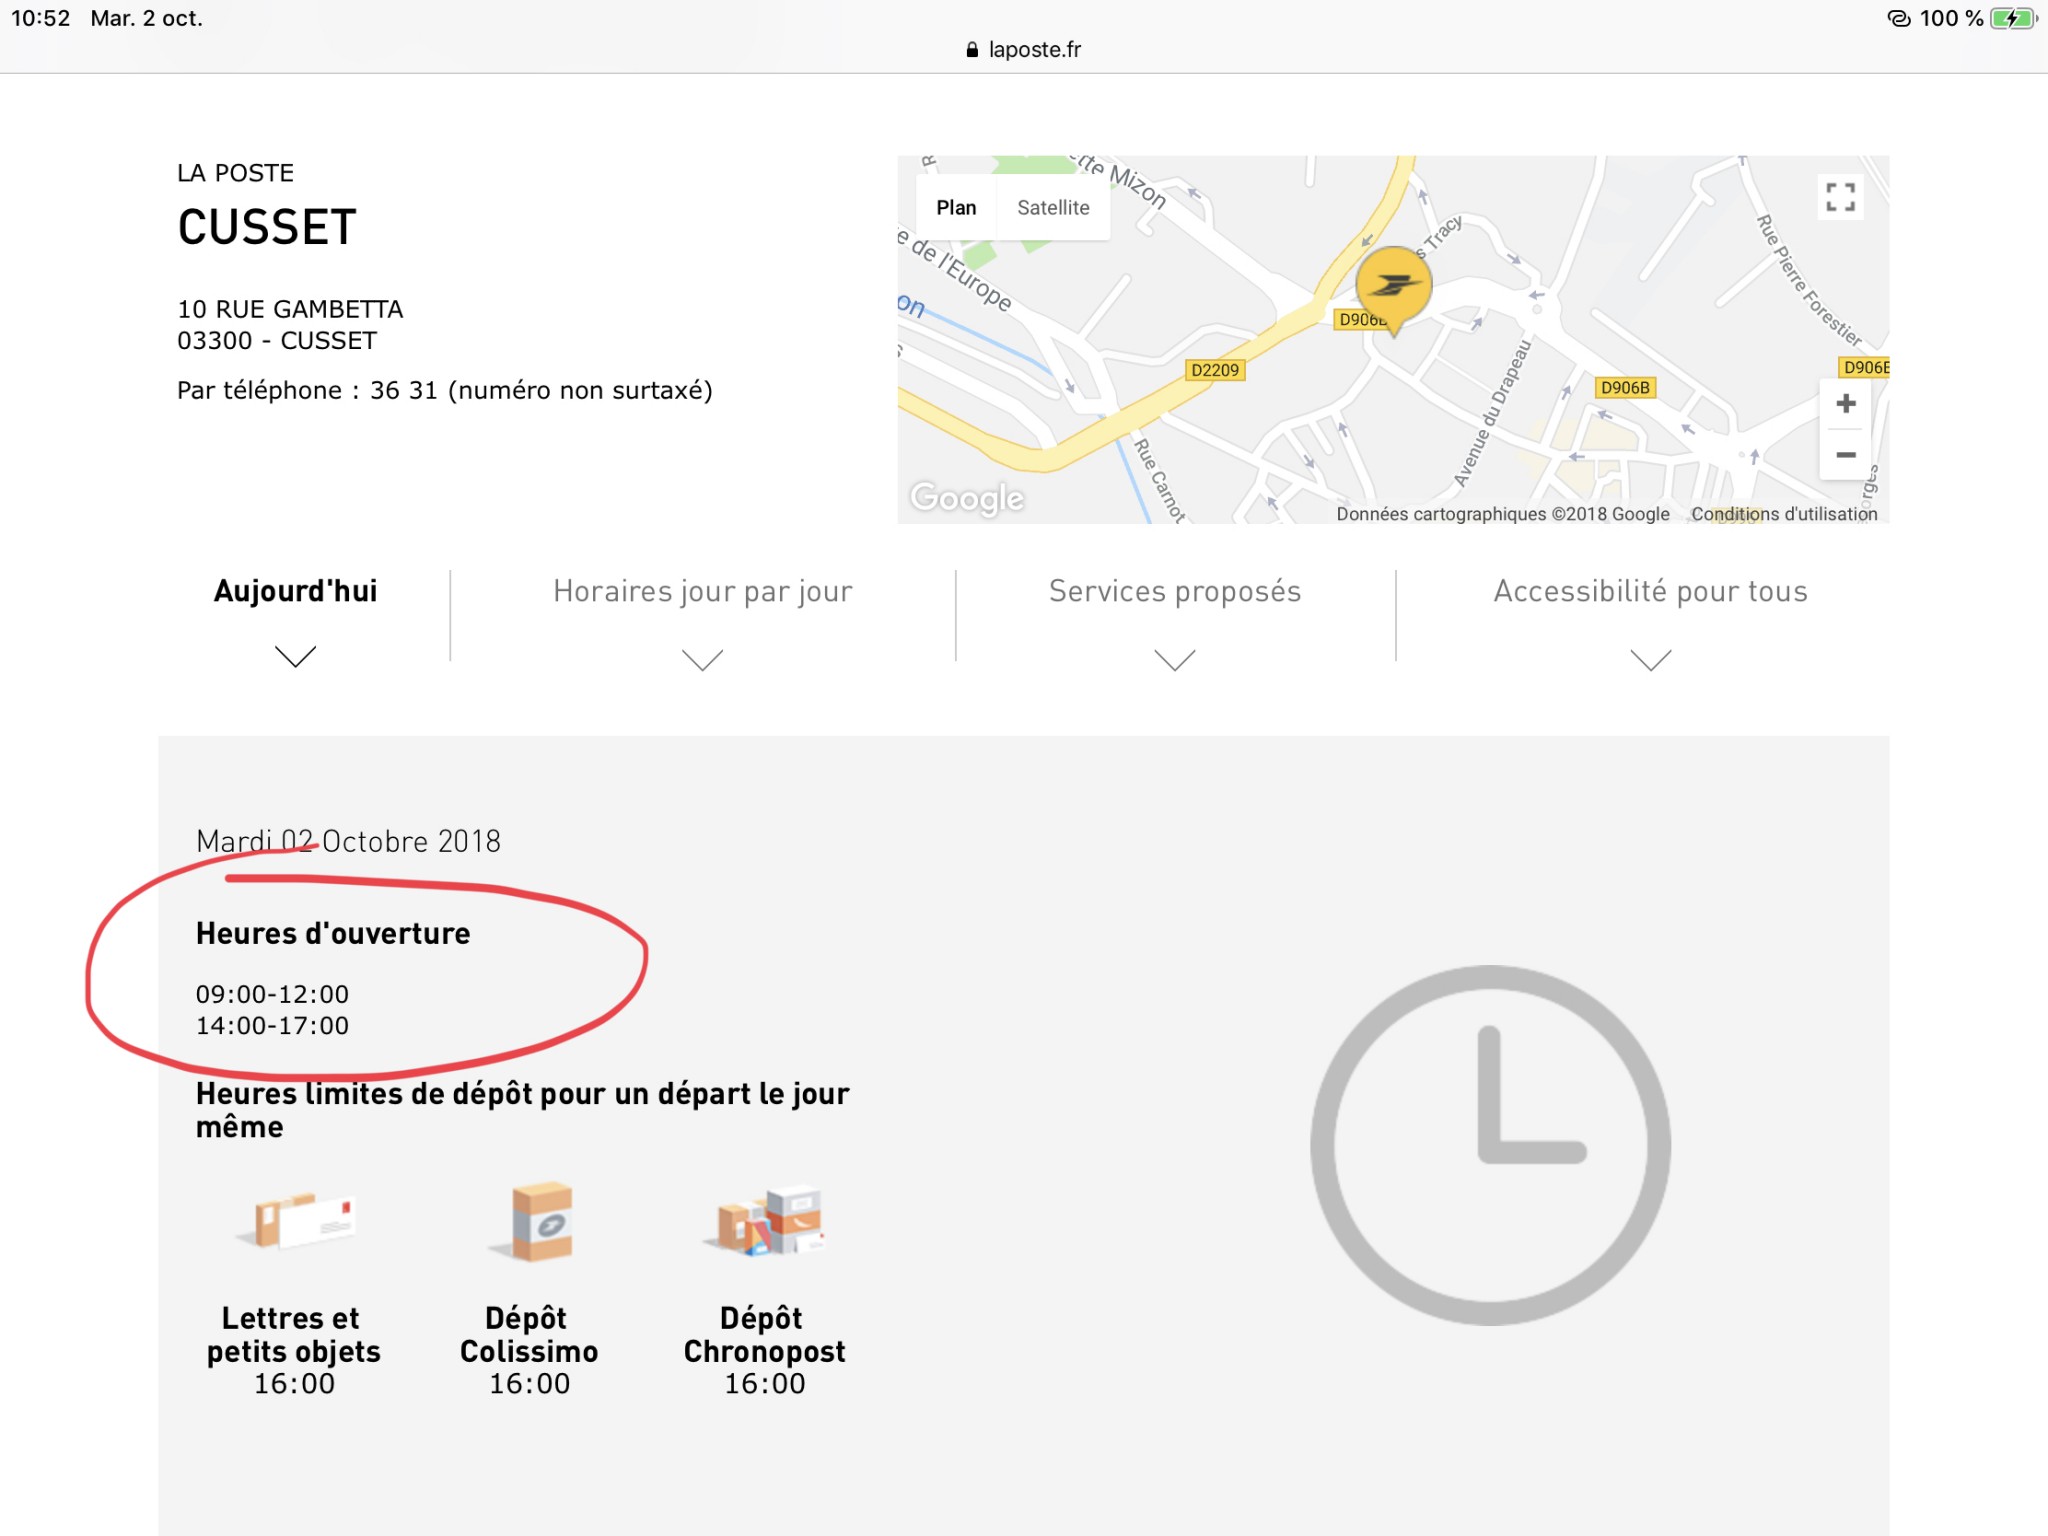This screenshot has width=2048, height=1536.
Task: Click the Avenue du Drapeau street label
Action: pos(1492,414)
